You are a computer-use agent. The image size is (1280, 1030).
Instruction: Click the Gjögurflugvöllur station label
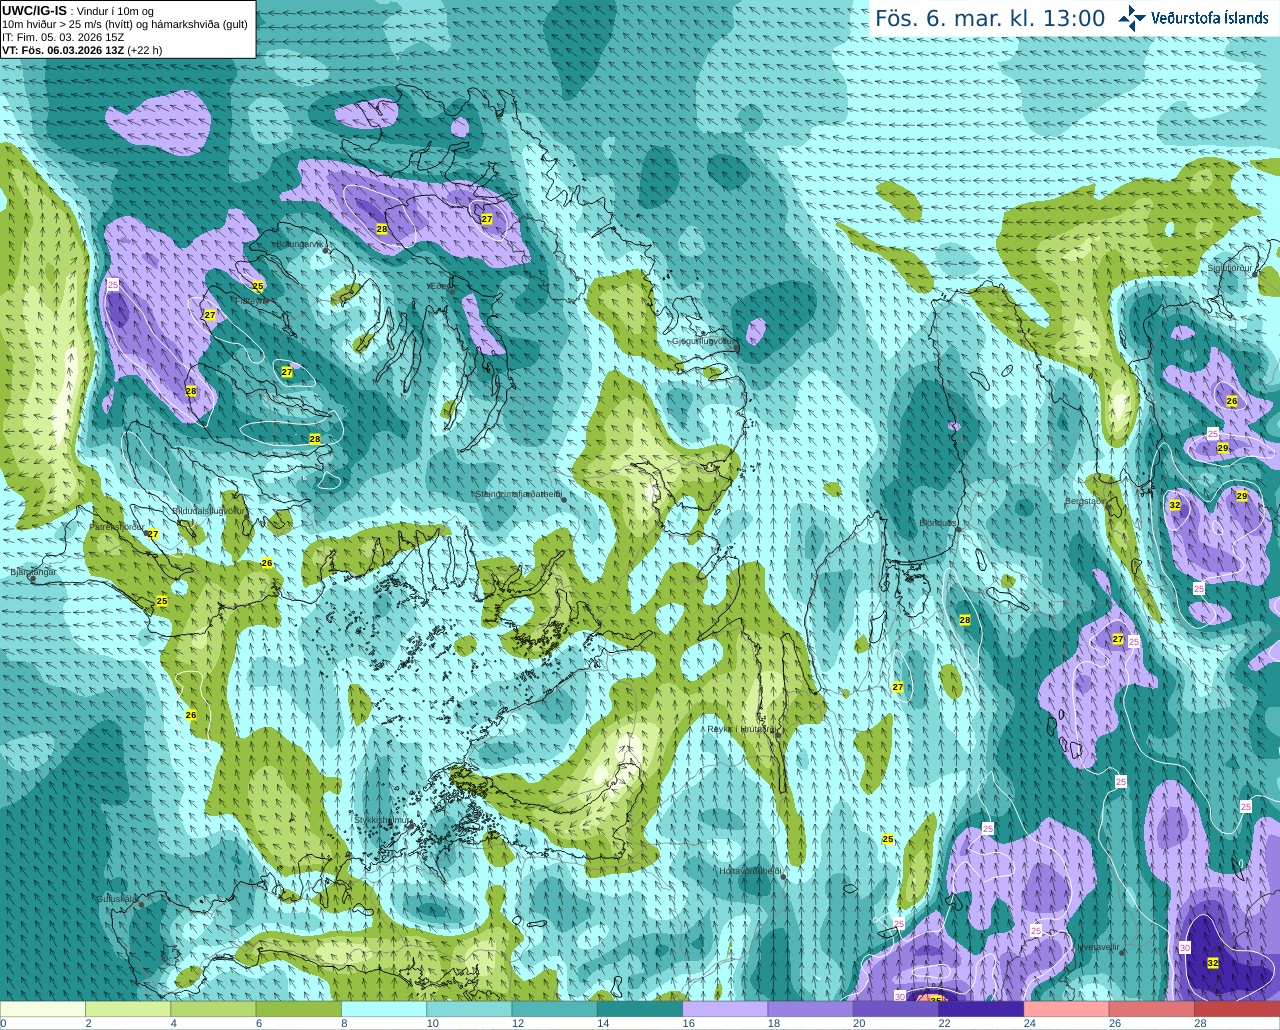click(x=704, y=341)
